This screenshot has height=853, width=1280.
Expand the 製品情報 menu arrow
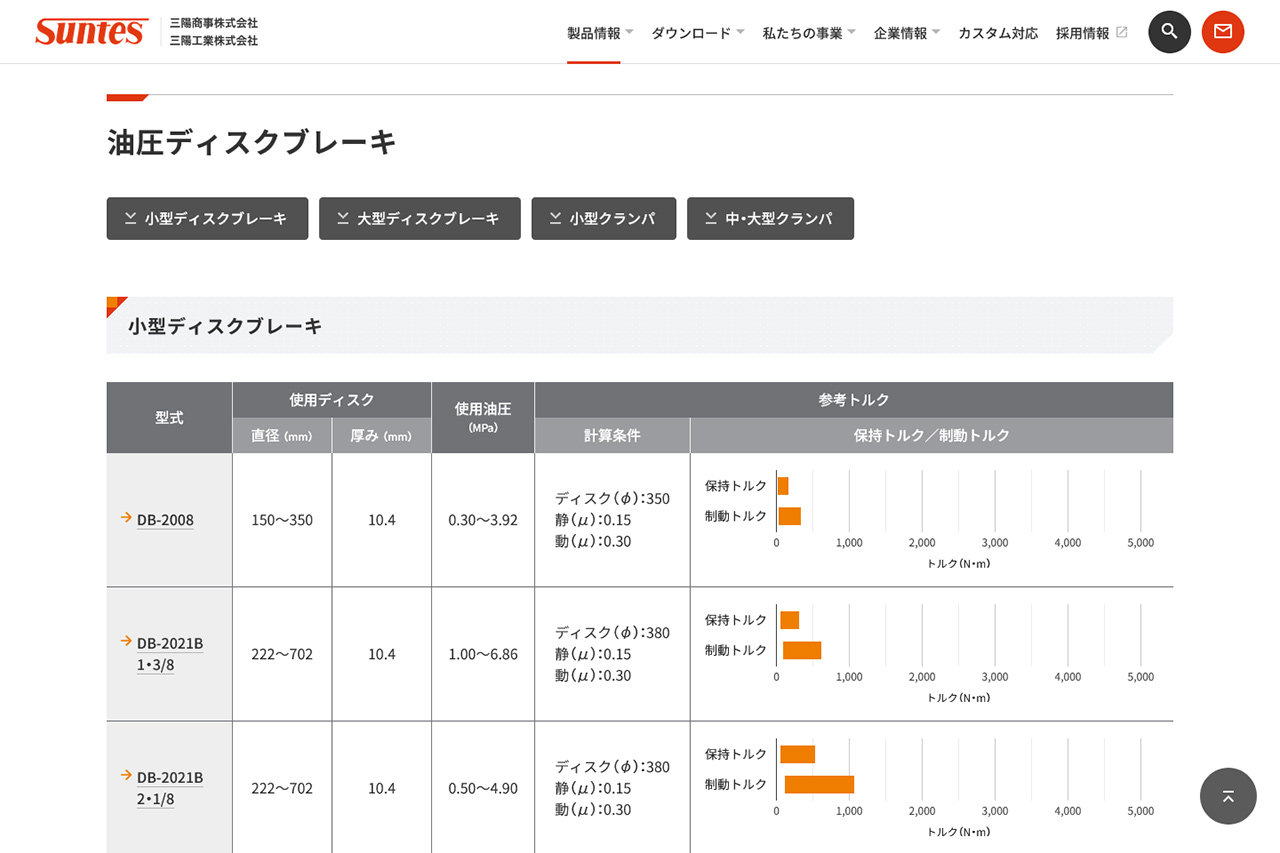point(630,32)
